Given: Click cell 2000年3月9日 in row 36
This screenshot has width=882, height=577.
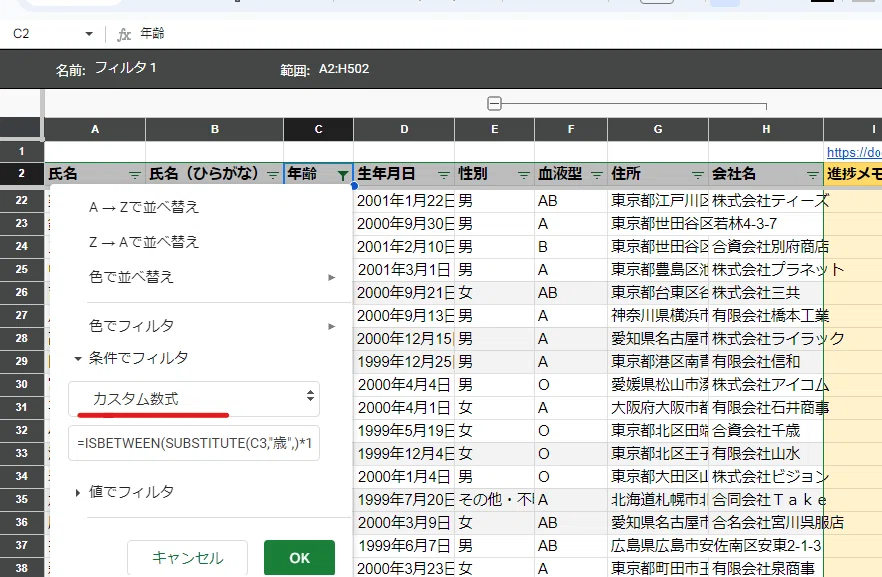Looking at the screenshot, I should (x=404, y=522).
